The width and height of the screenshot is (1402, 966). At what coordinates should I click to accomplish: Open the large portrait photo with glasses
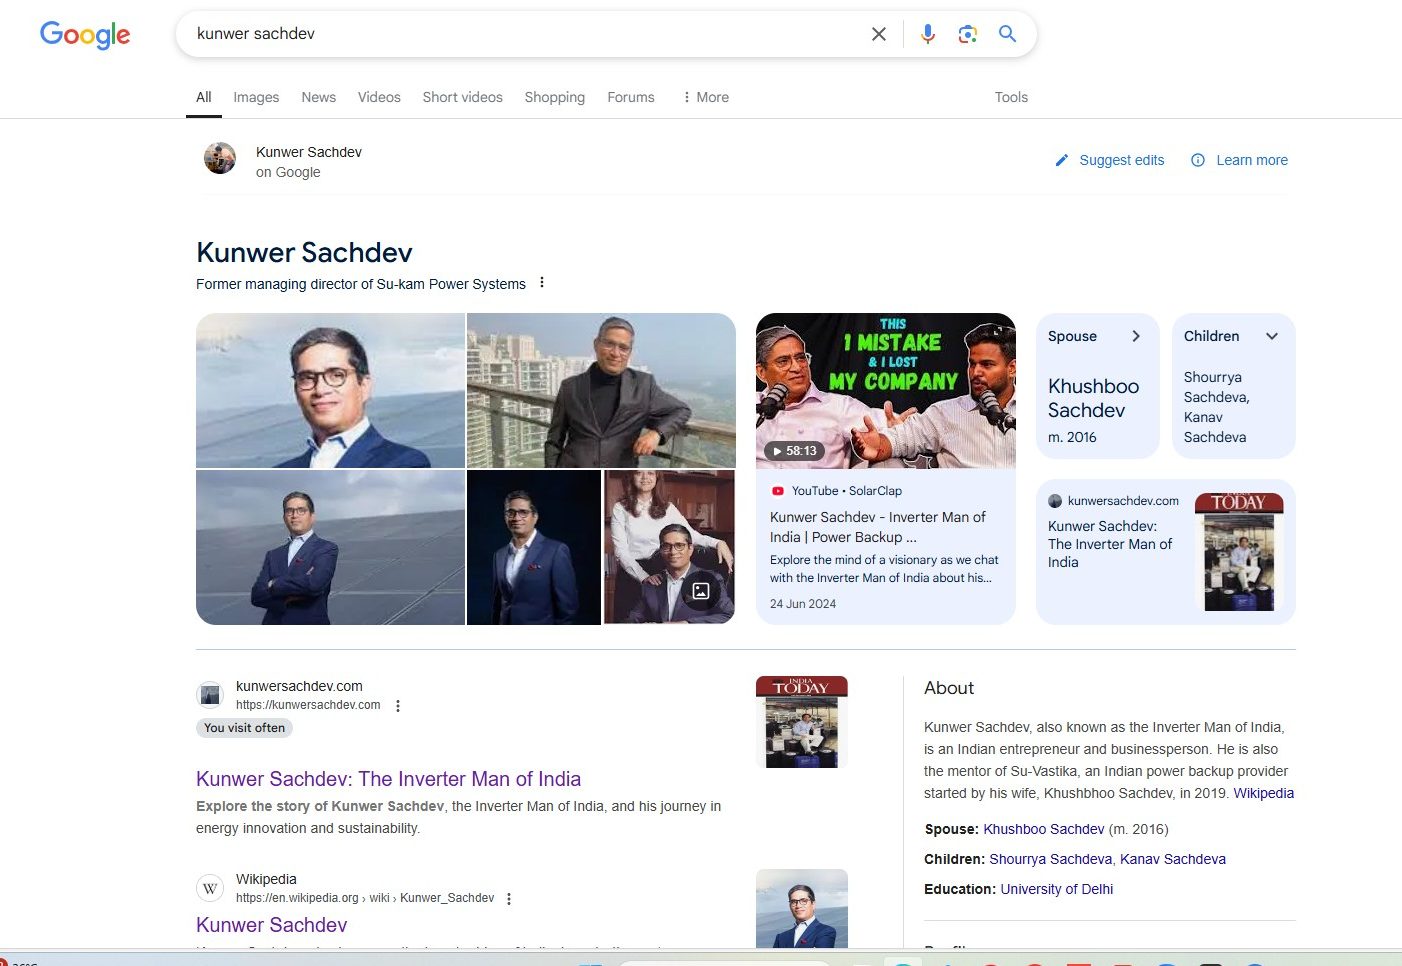point(330,390)
